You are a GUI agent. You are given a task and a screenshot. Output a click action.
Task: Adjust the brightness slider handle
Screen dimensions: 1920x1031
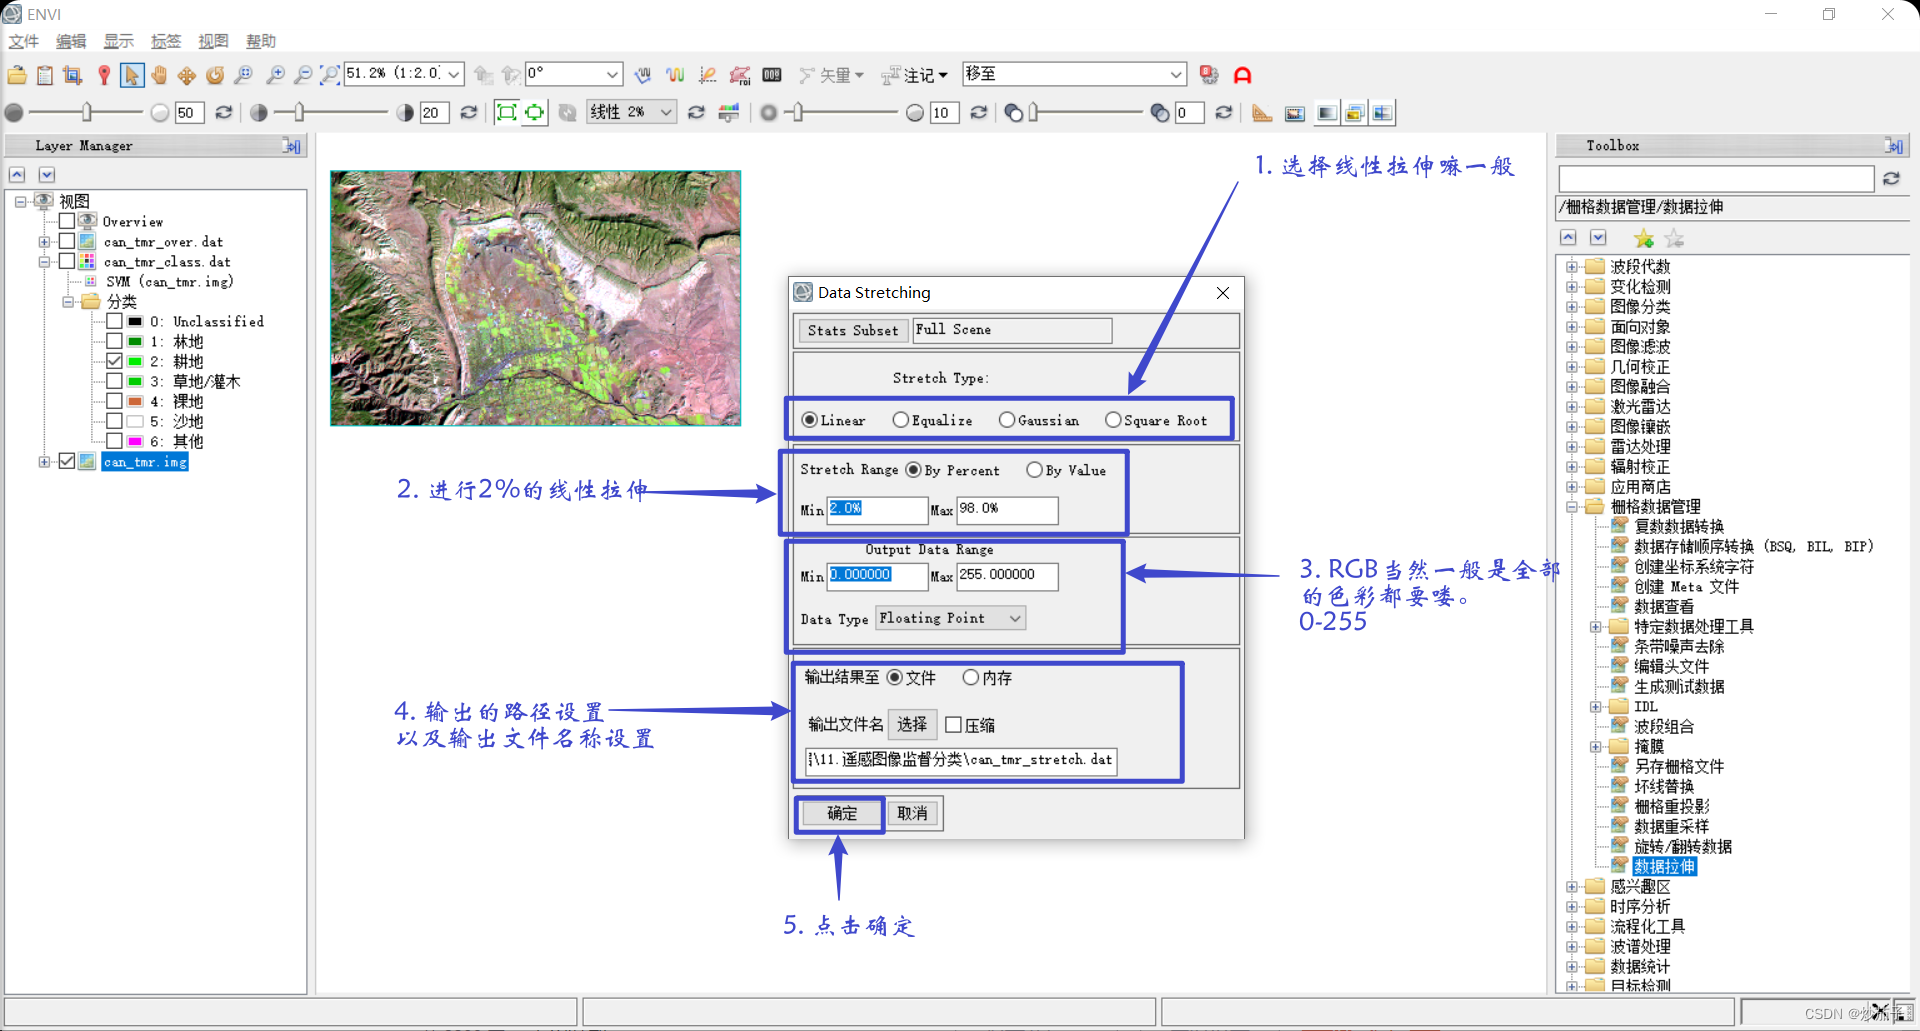87,112
